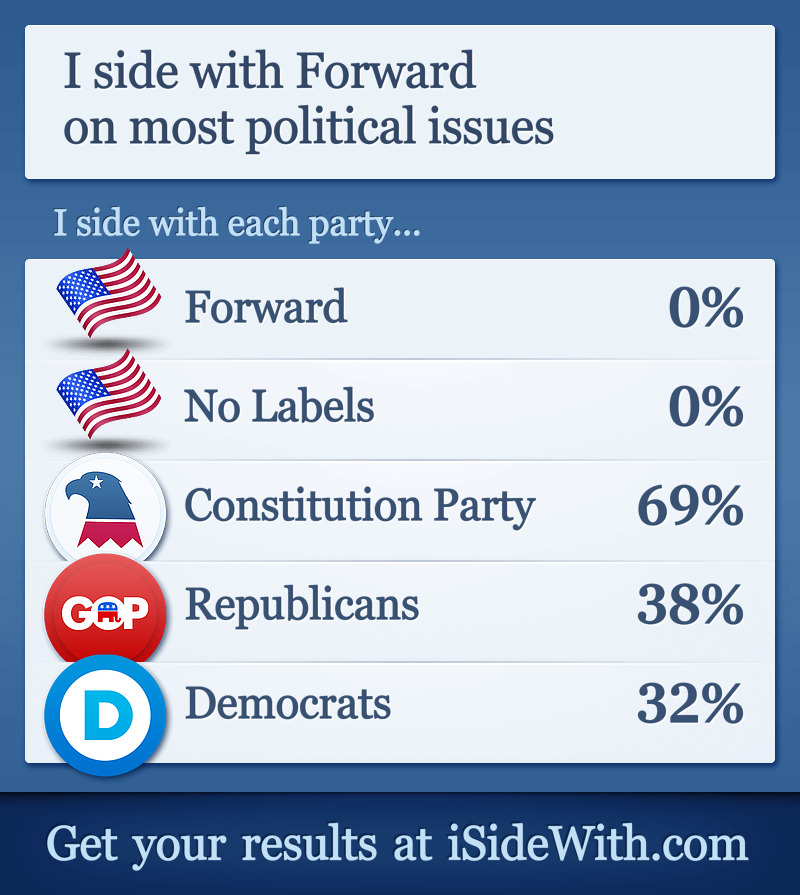The width and height of the screenshot is (800, 895).
Task: Click the Forward 0% score
Action: tap(706, 308)
